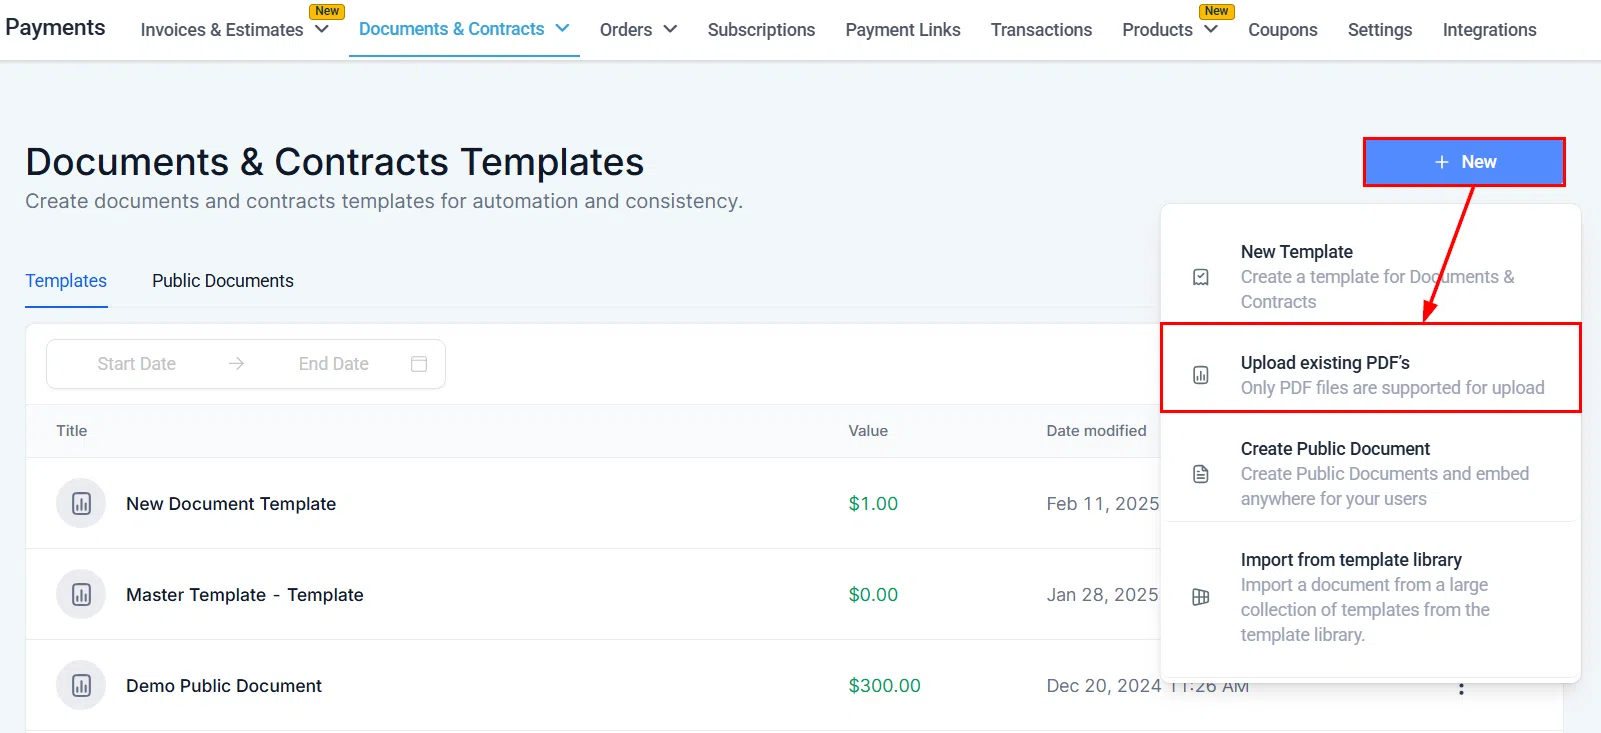Switch to the Templates tab
1601x733 pixels.
(66, 281)
